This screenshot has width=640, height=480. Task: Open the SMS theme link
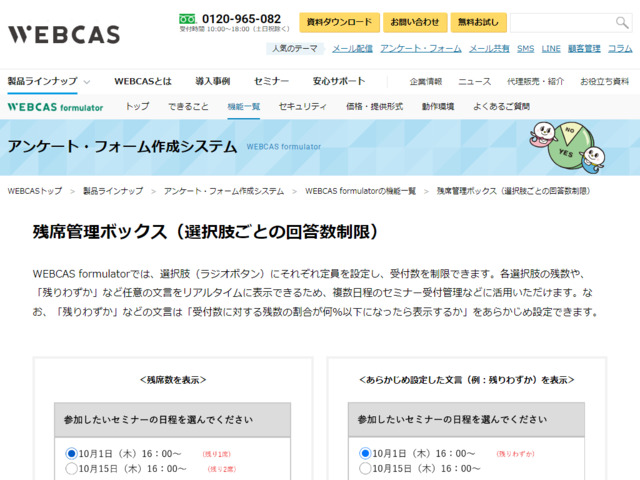[x=525, y=49]
